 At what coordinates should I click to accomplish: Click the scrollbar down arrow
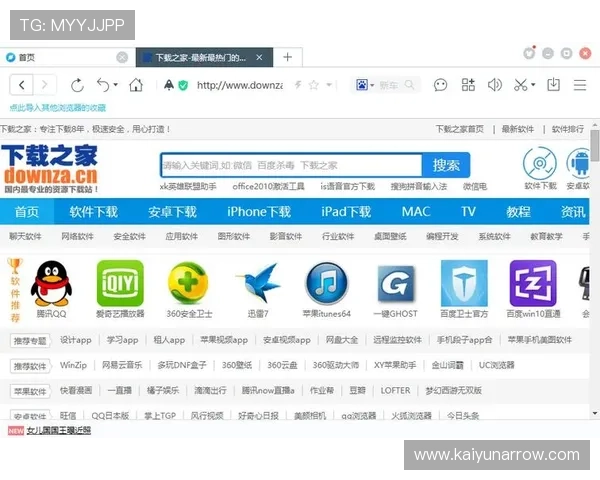[x=595, y=413]
